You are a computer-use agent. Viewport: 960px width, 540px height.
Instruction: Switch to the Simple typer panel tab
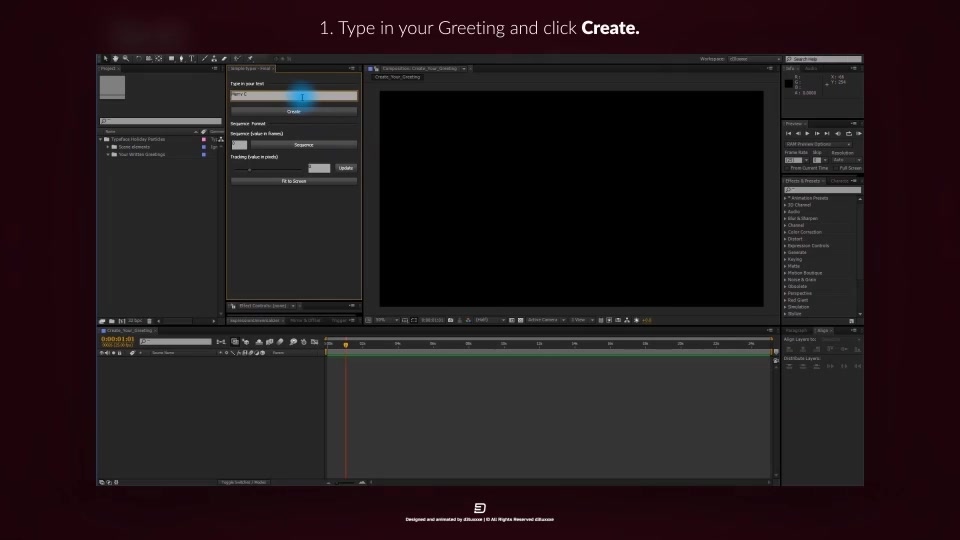pos(250,69)
